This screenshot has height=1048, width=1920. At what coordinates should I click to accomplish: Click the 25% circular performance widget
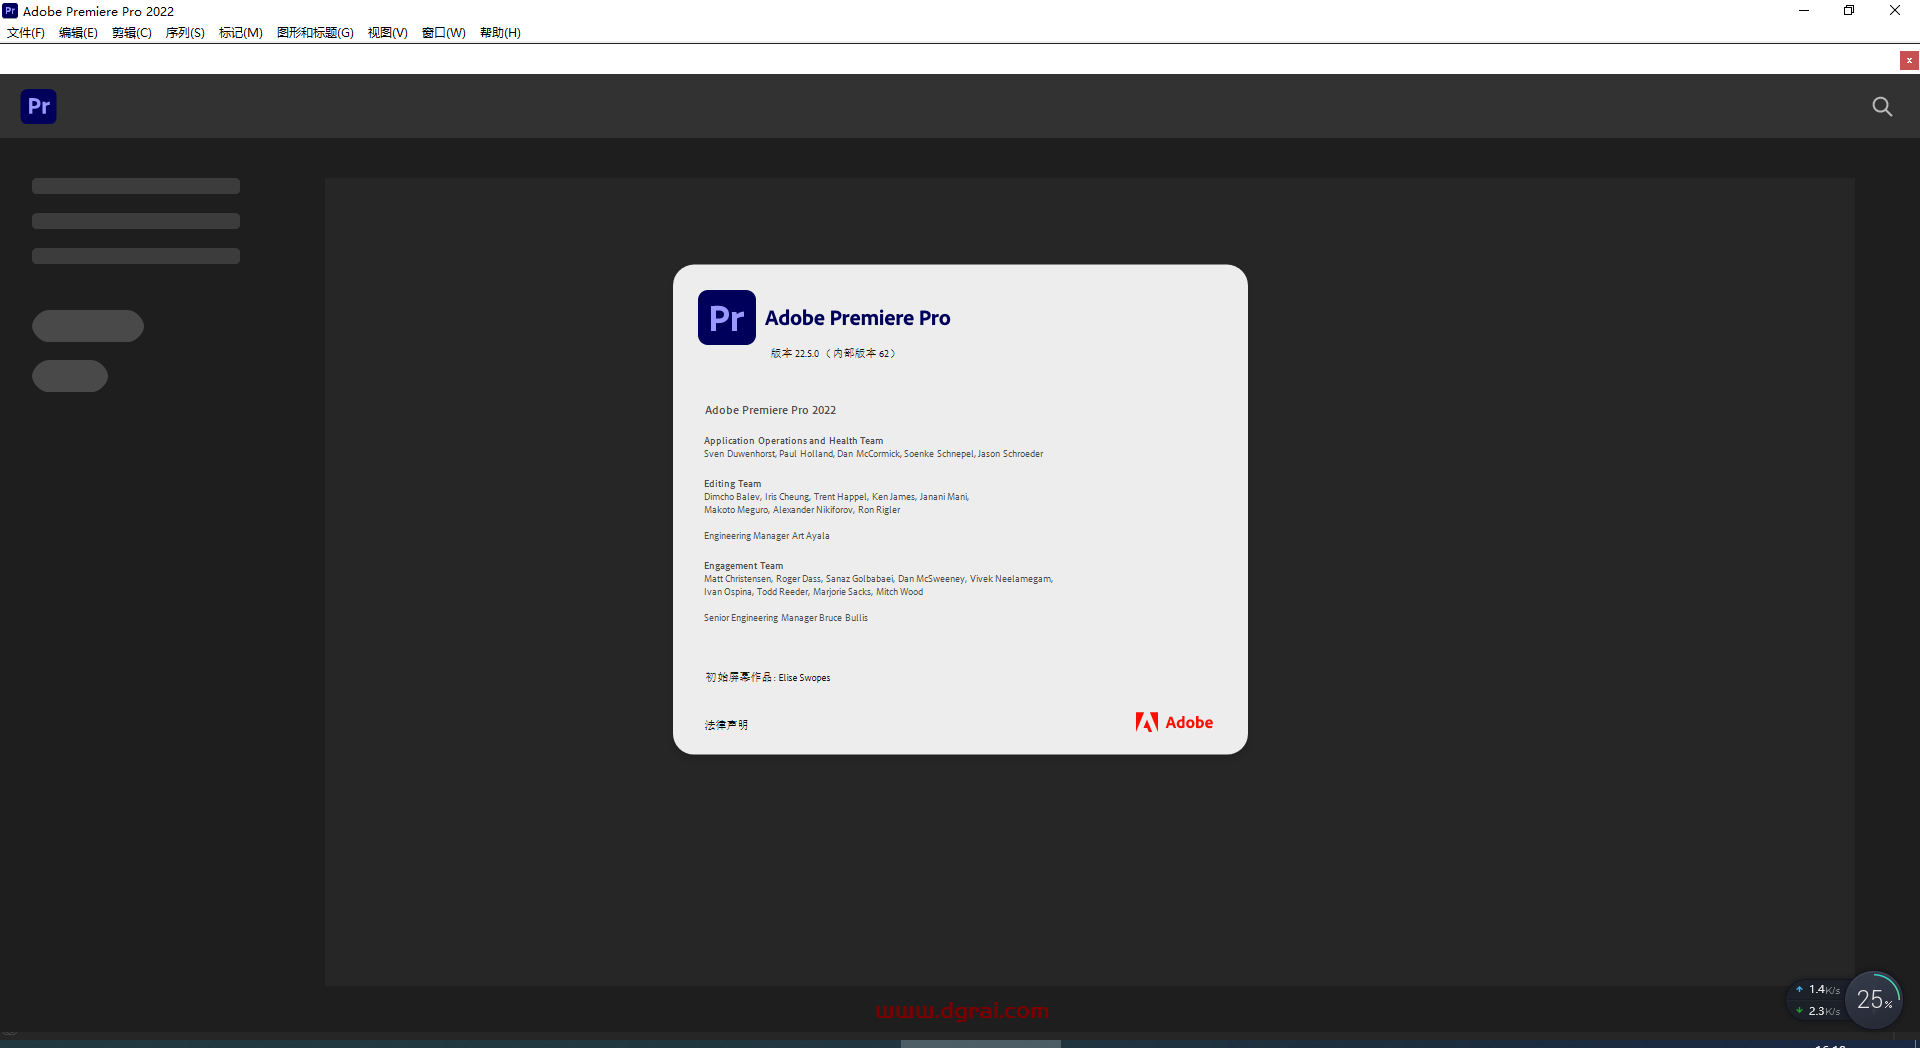[x=1873, y=999]
